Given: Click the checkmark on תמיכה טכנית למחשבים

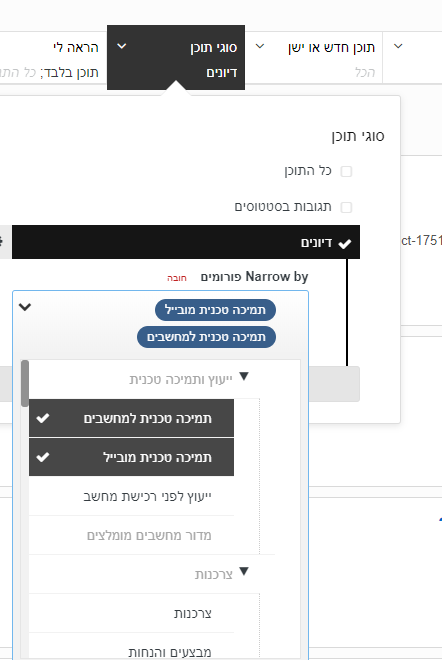Looking at the screenshot, I should pyautogui.click(x=43, y=418).
